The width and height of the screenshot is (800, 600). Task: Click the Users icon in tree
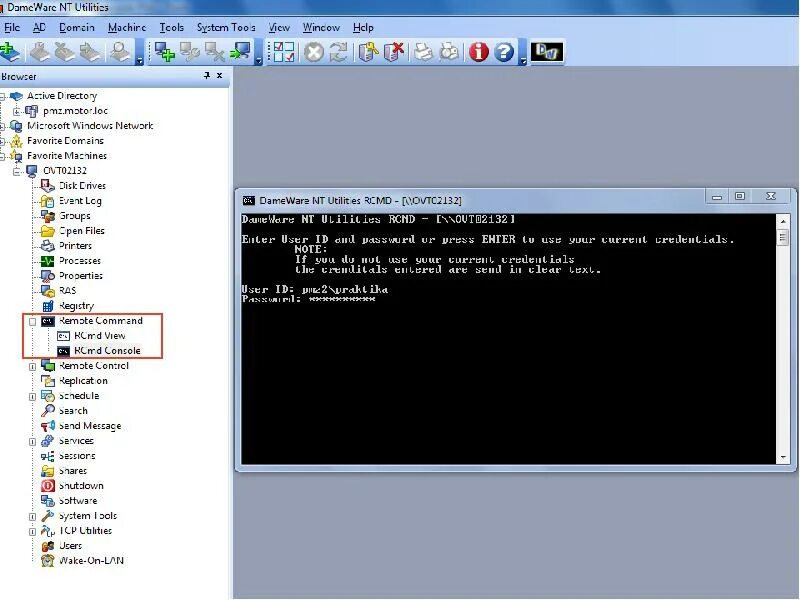point(47,545)
